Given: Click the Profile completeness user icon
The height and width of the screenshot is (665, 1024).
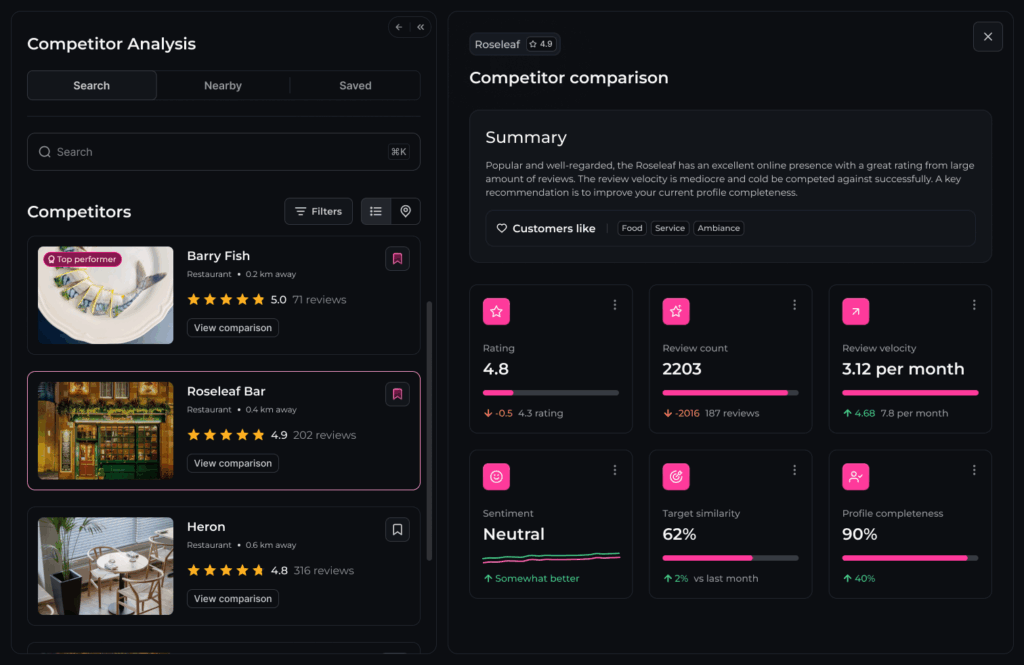Looking at the screenshot, I should (x=856, y=477).
